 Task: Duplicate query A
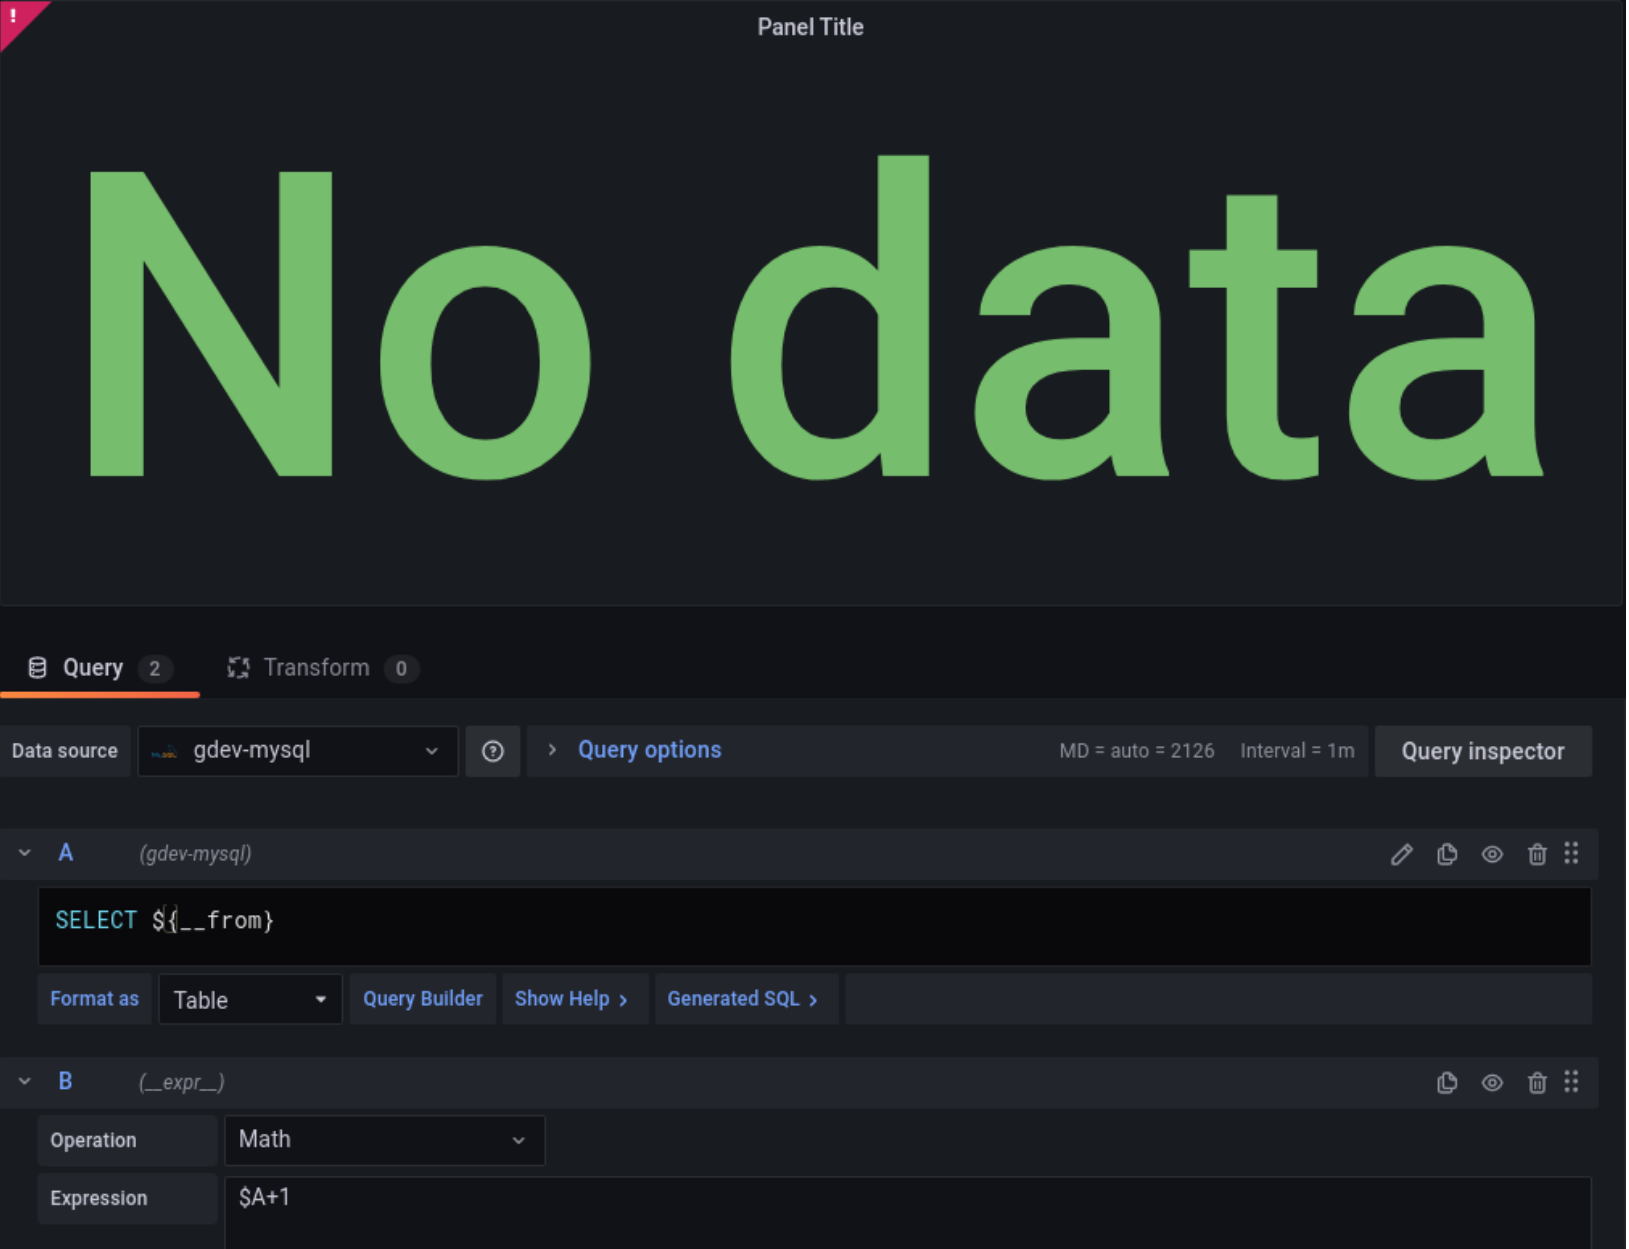pos(1447,854)
